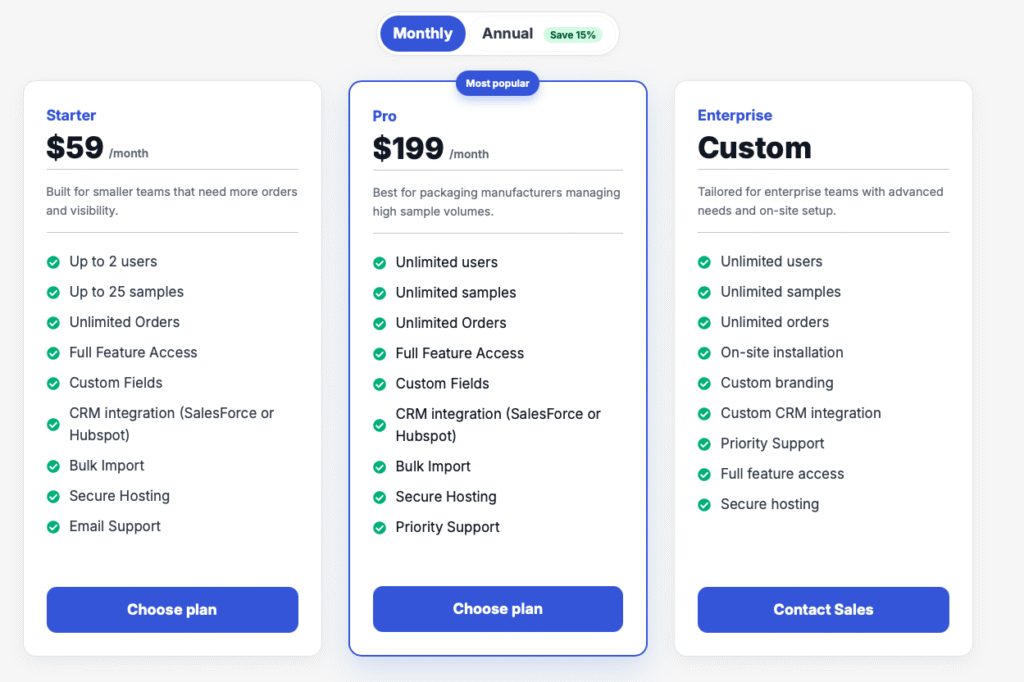Switch billing to Monthly
Image resolution: width=1024 pixels, height=682 pixels.
[422, 34]
